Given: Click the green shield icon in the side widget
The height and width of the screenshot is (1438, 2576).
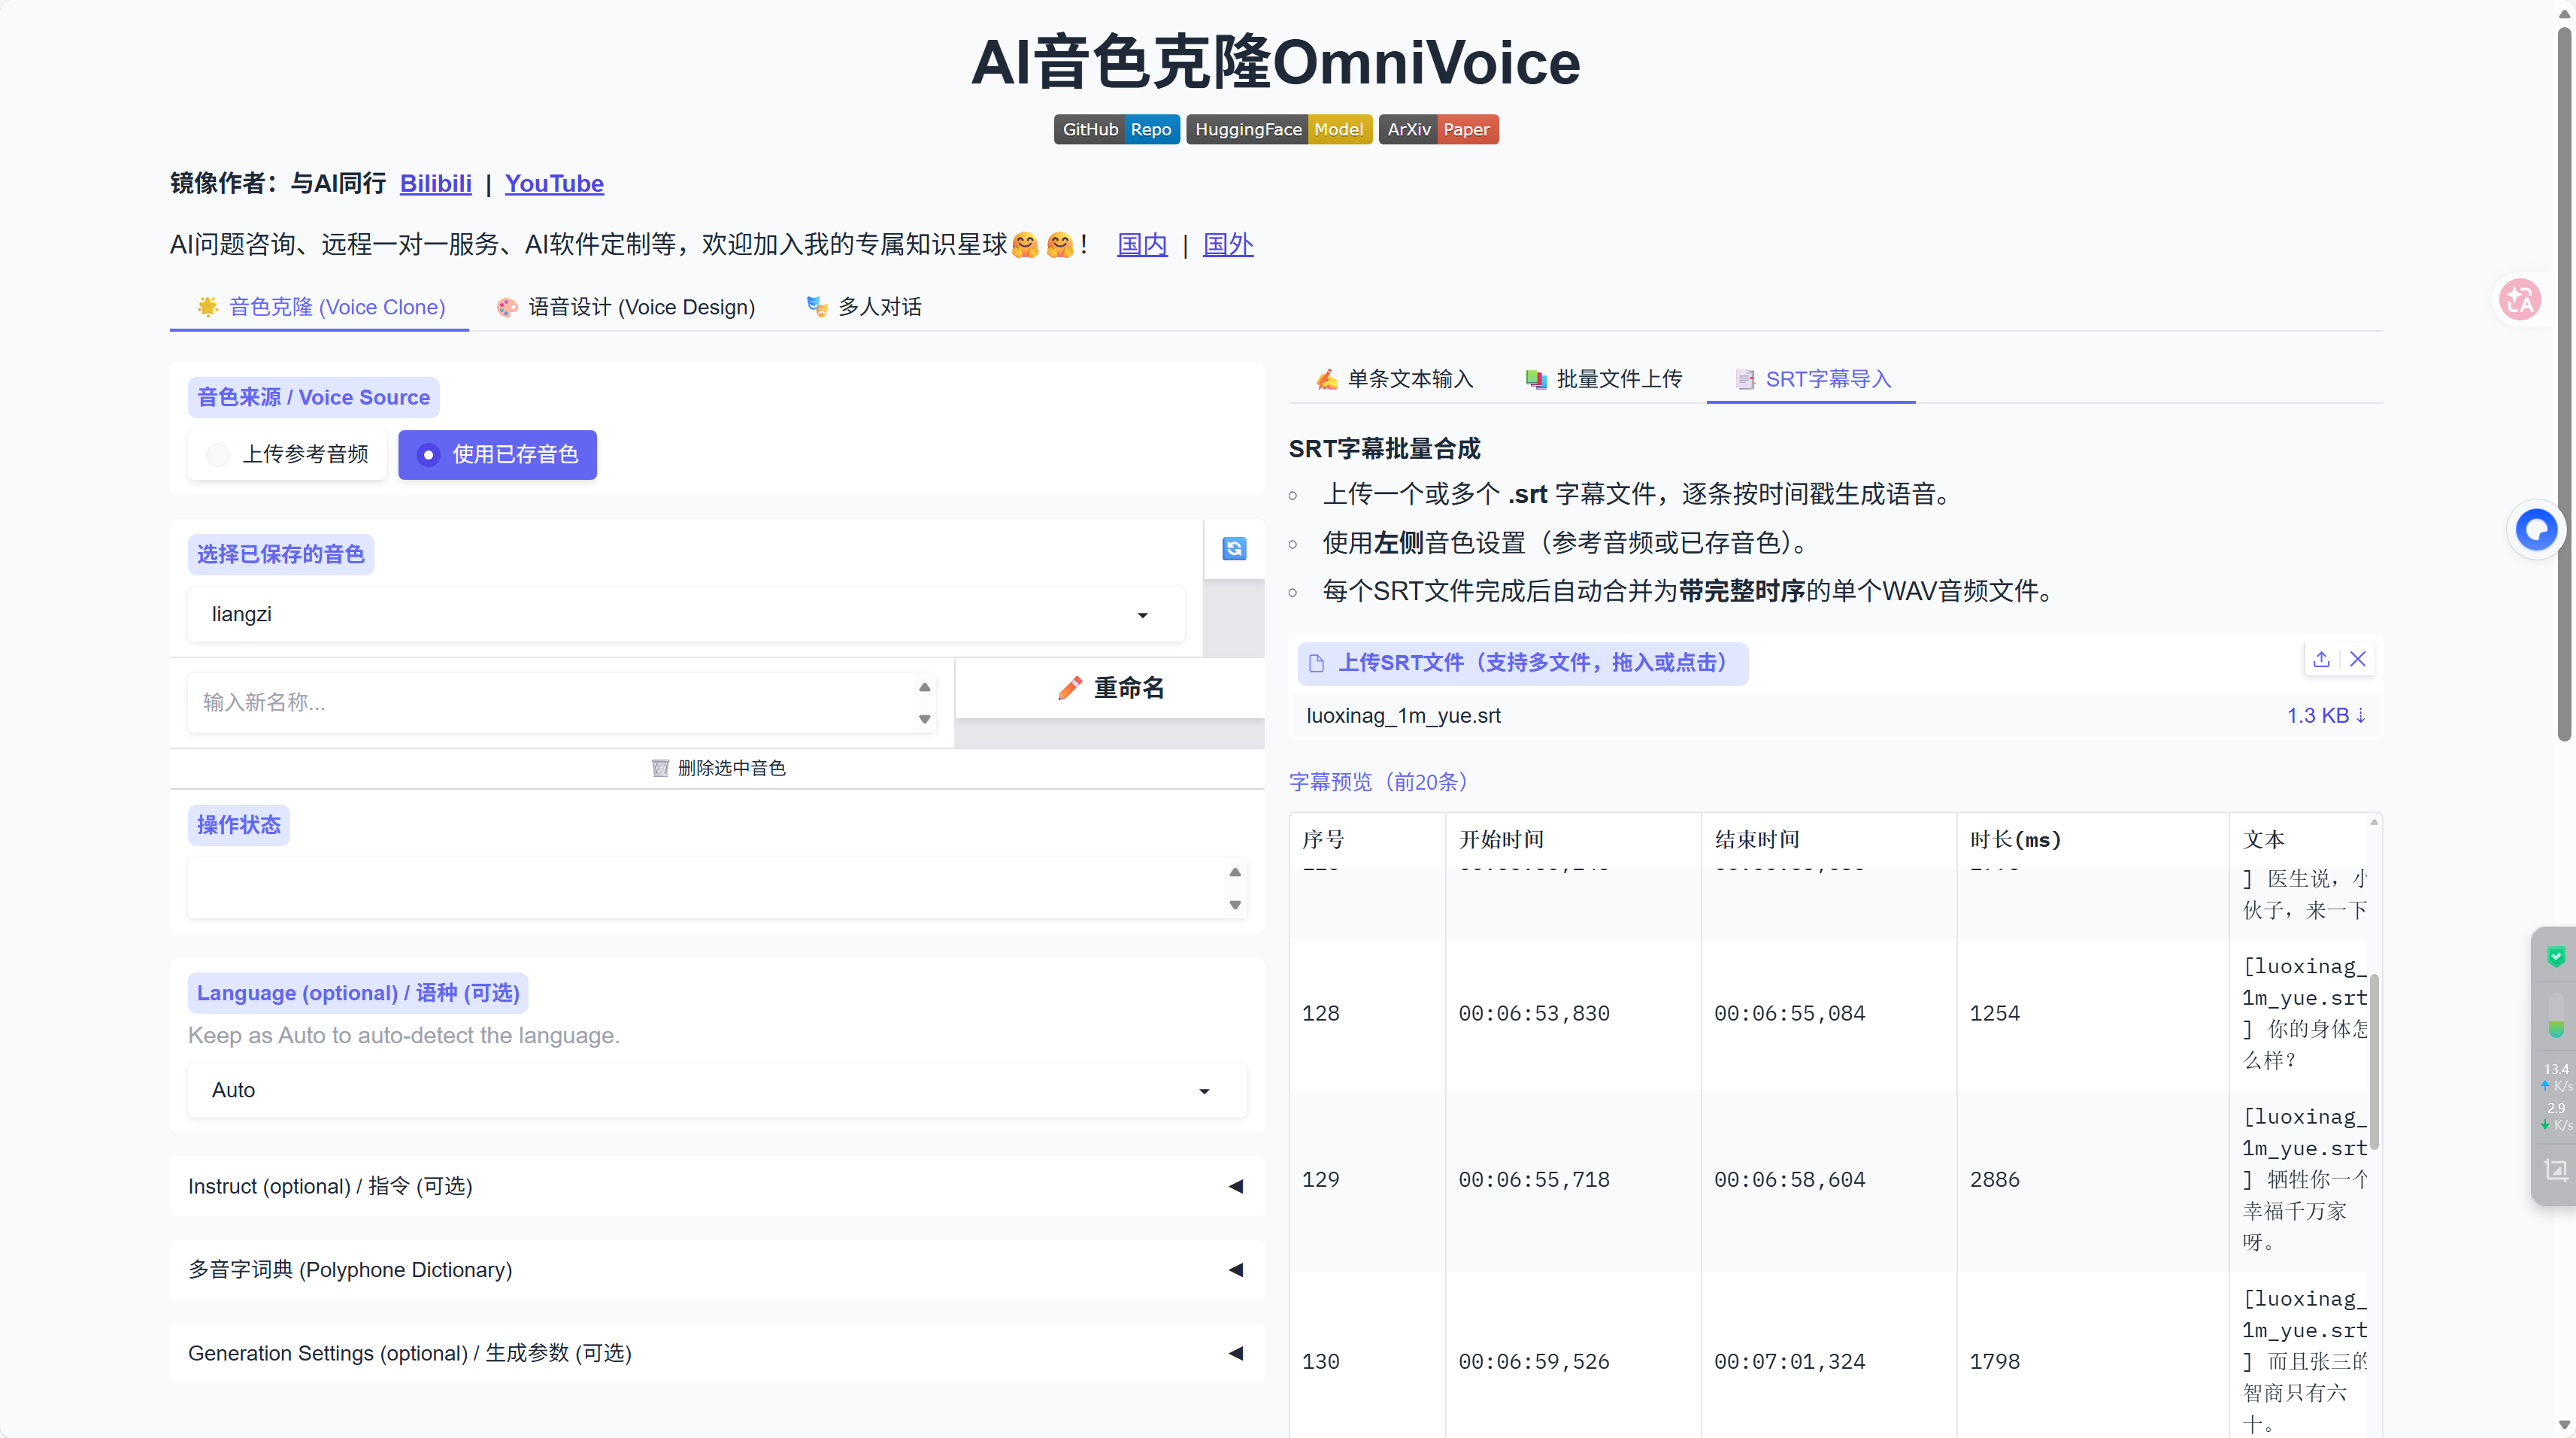Looking at the screenshot, I should click(x=2556, y=957).
